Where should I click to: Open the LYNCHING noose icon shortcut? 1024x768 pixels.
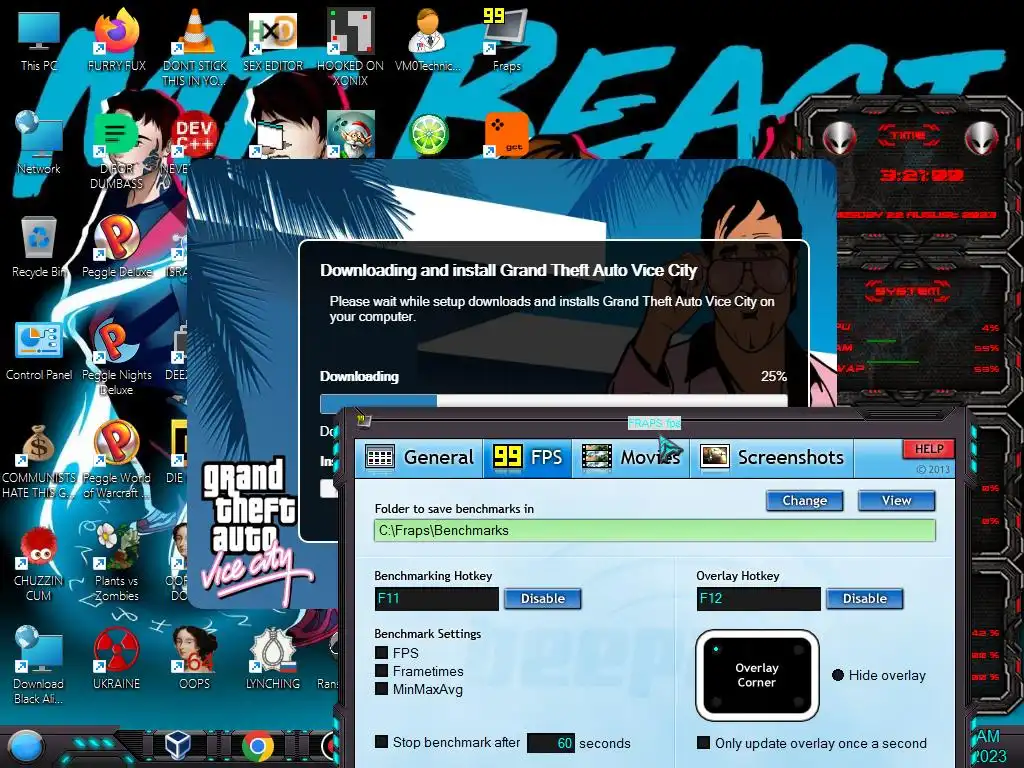tap(272, 660)
